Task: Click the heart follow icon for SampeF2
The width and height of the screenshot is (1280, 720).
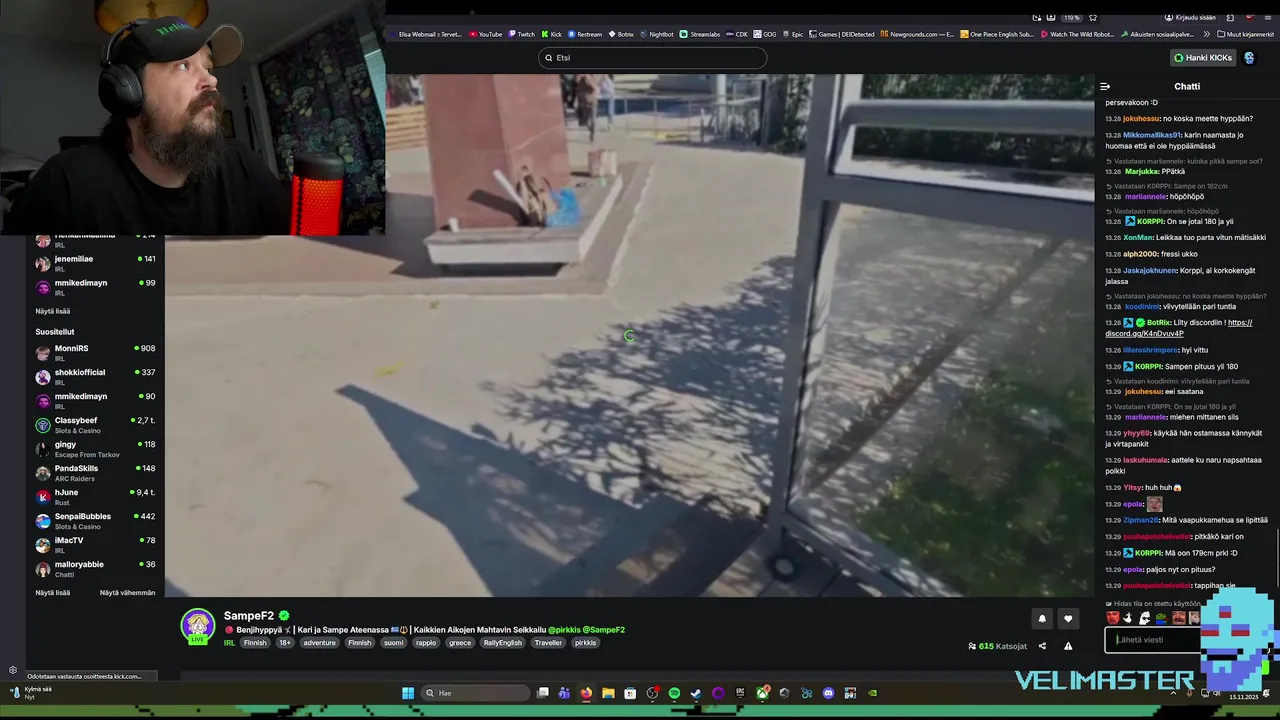Action: pyautogui.click(x=1068, y=619)
